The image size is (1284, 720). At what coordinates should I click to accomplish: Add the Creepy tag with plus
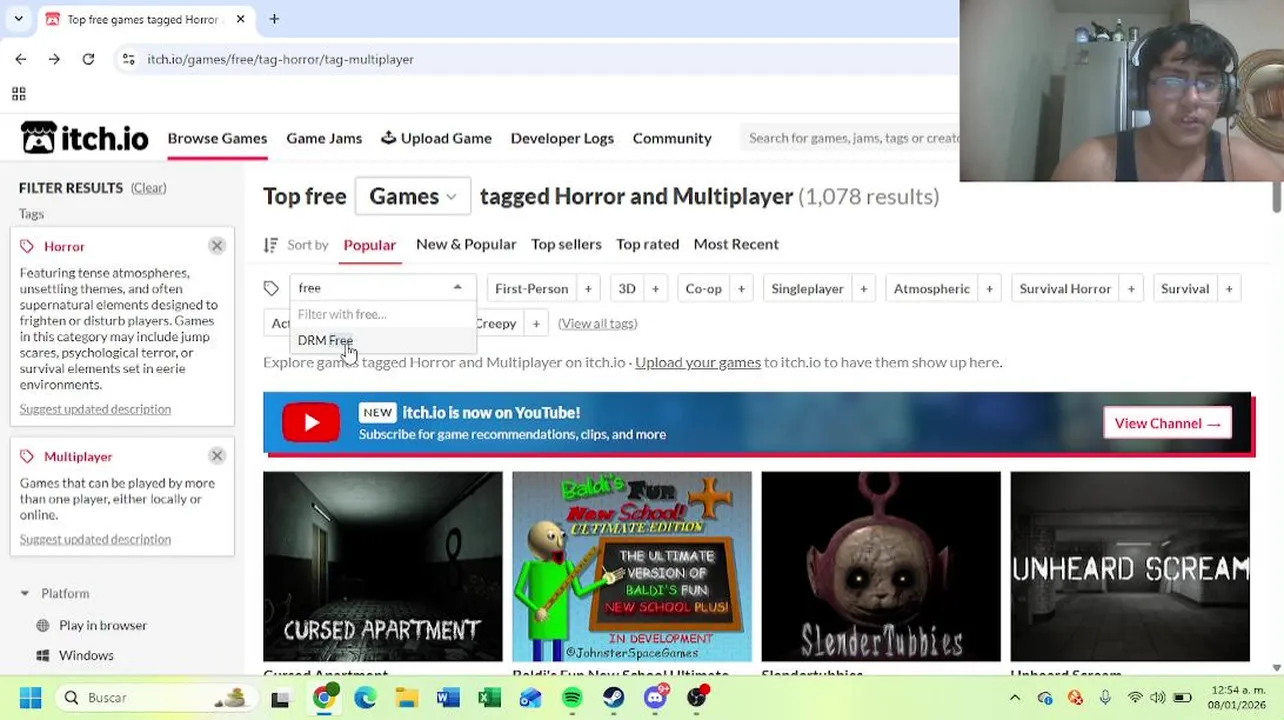pos(536,324)
